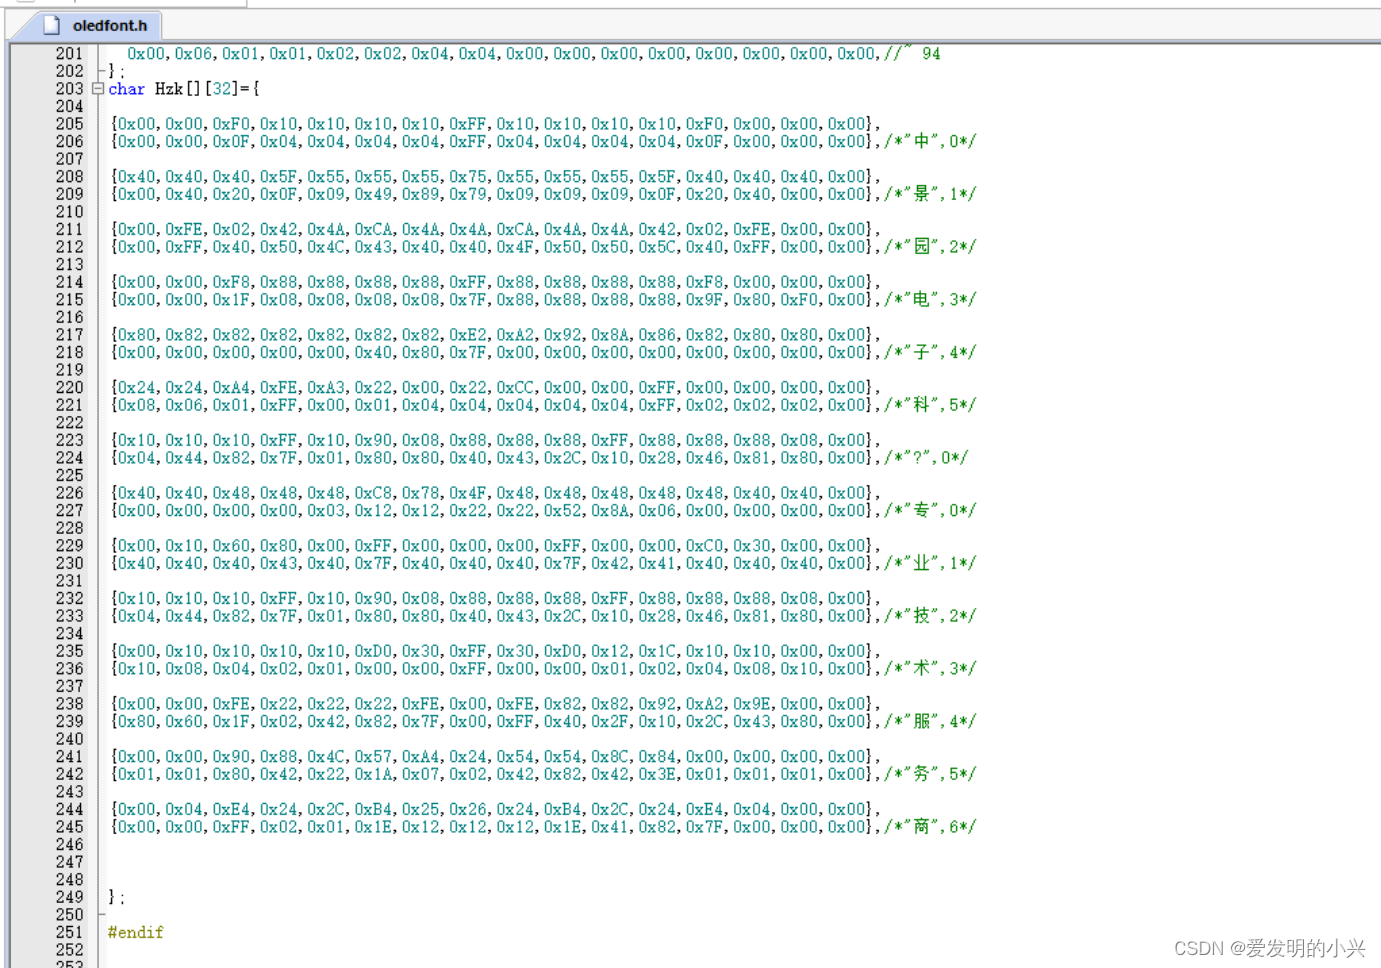Click the comment /*"术",3*/ on line 236
Image resolution: width=1381 pixels, height=968 pixels.
click(x=930, y=669)
